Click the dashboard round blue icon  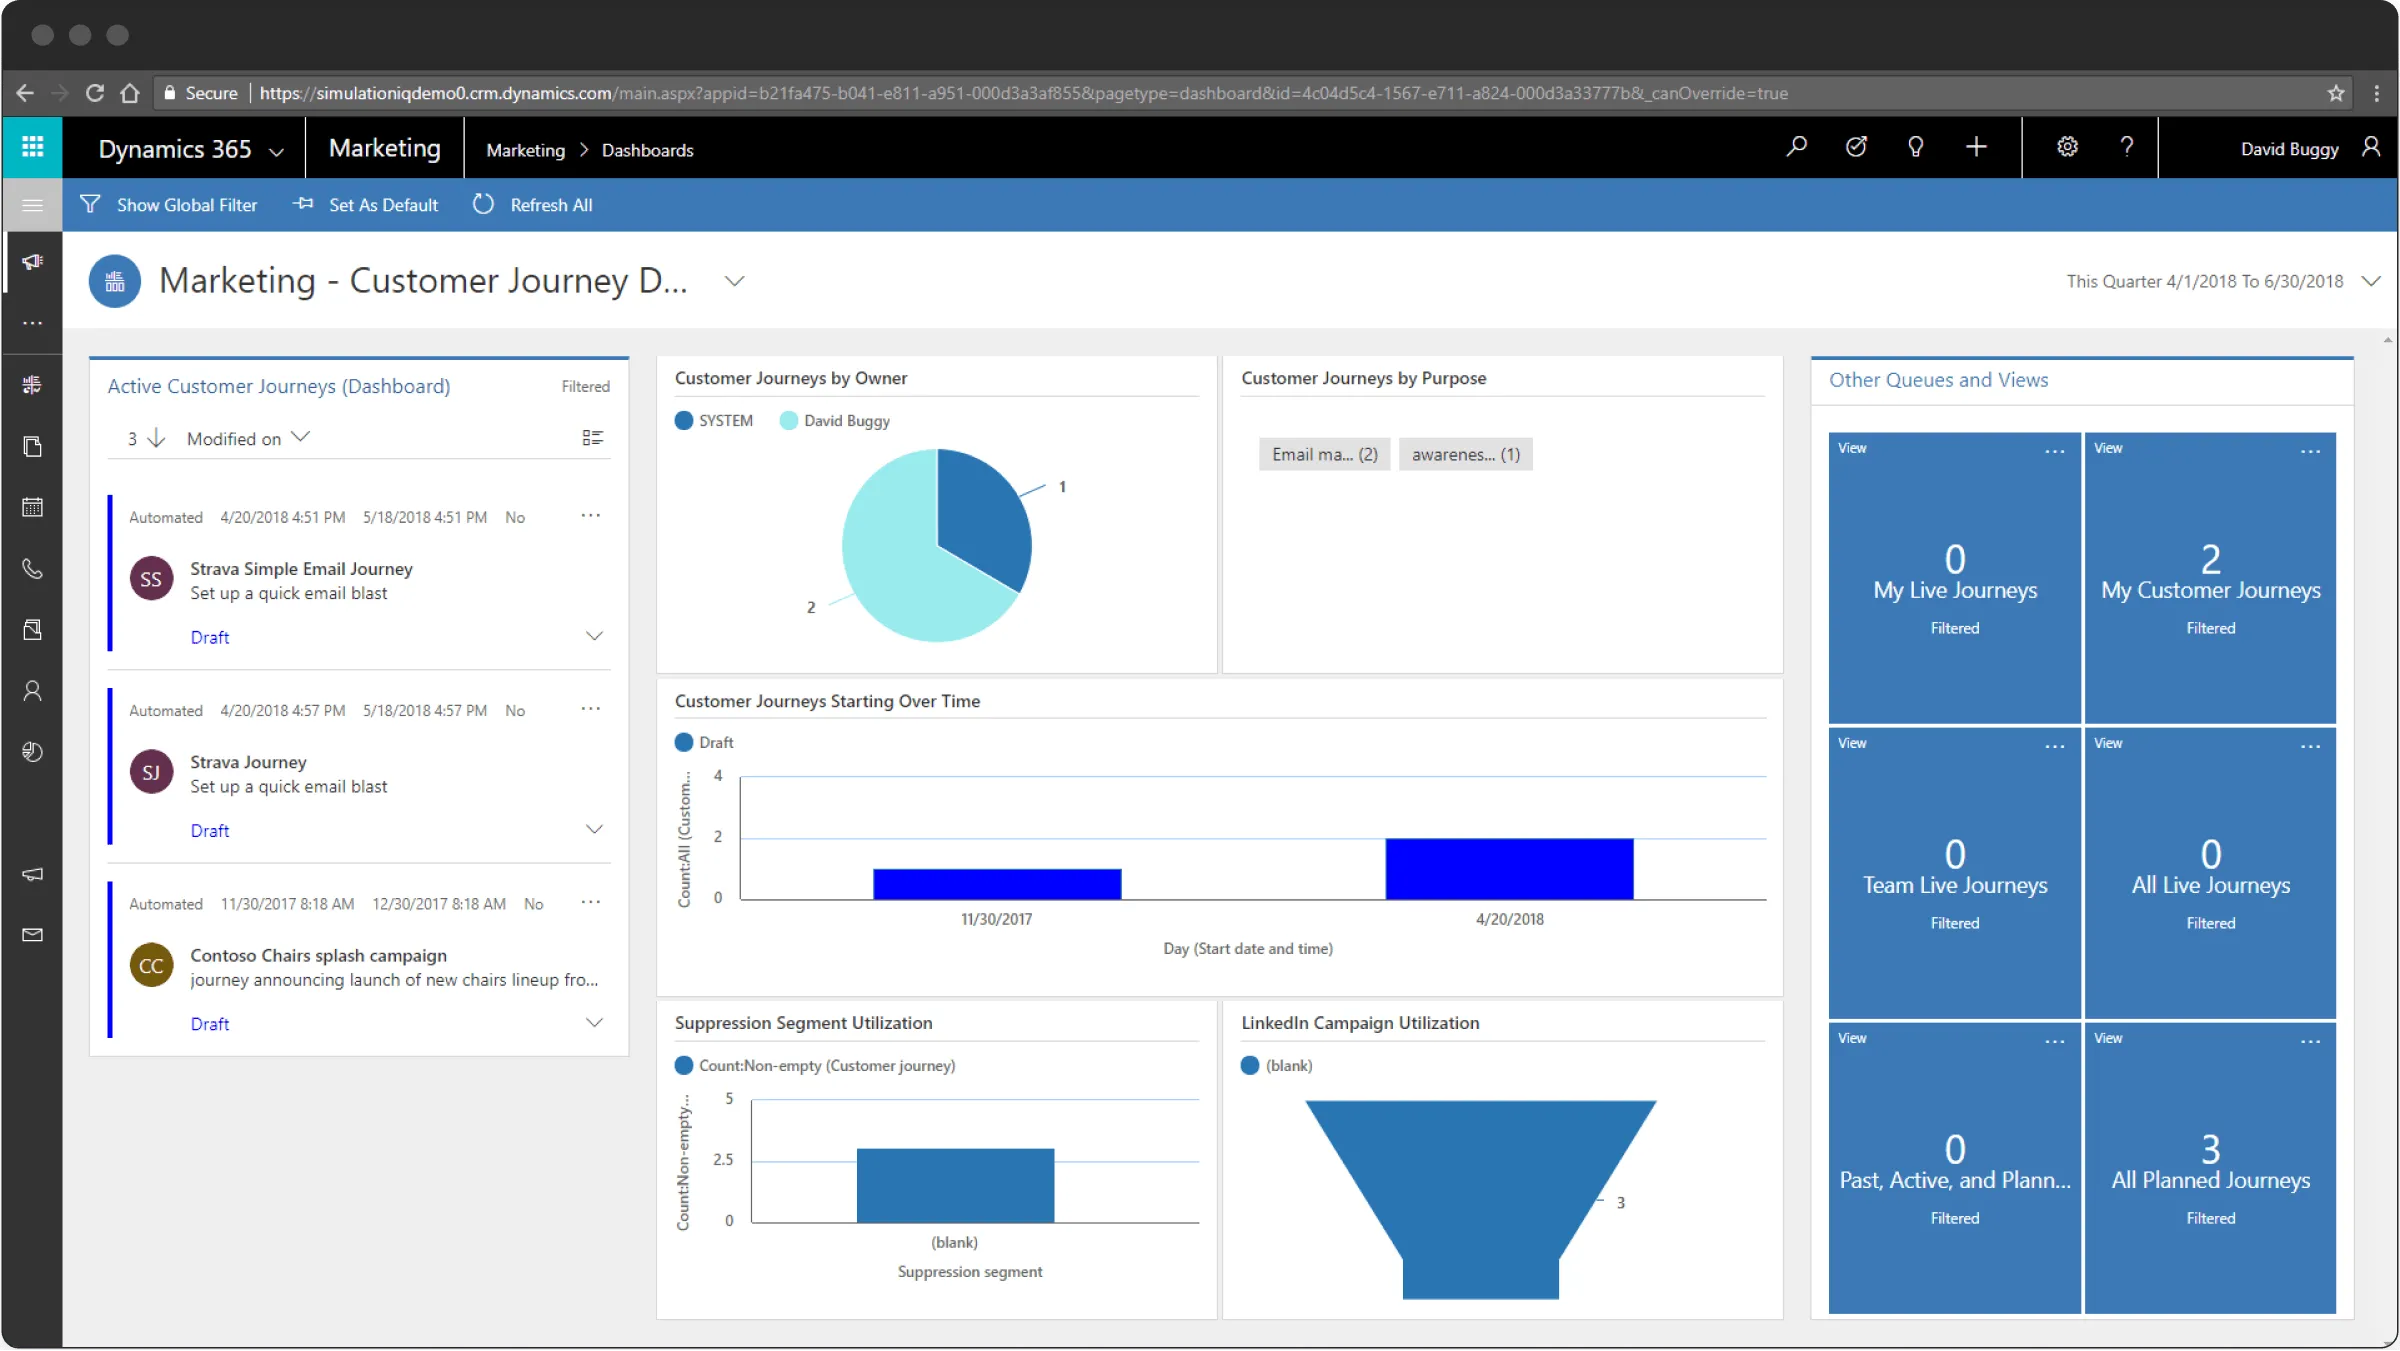115,281
